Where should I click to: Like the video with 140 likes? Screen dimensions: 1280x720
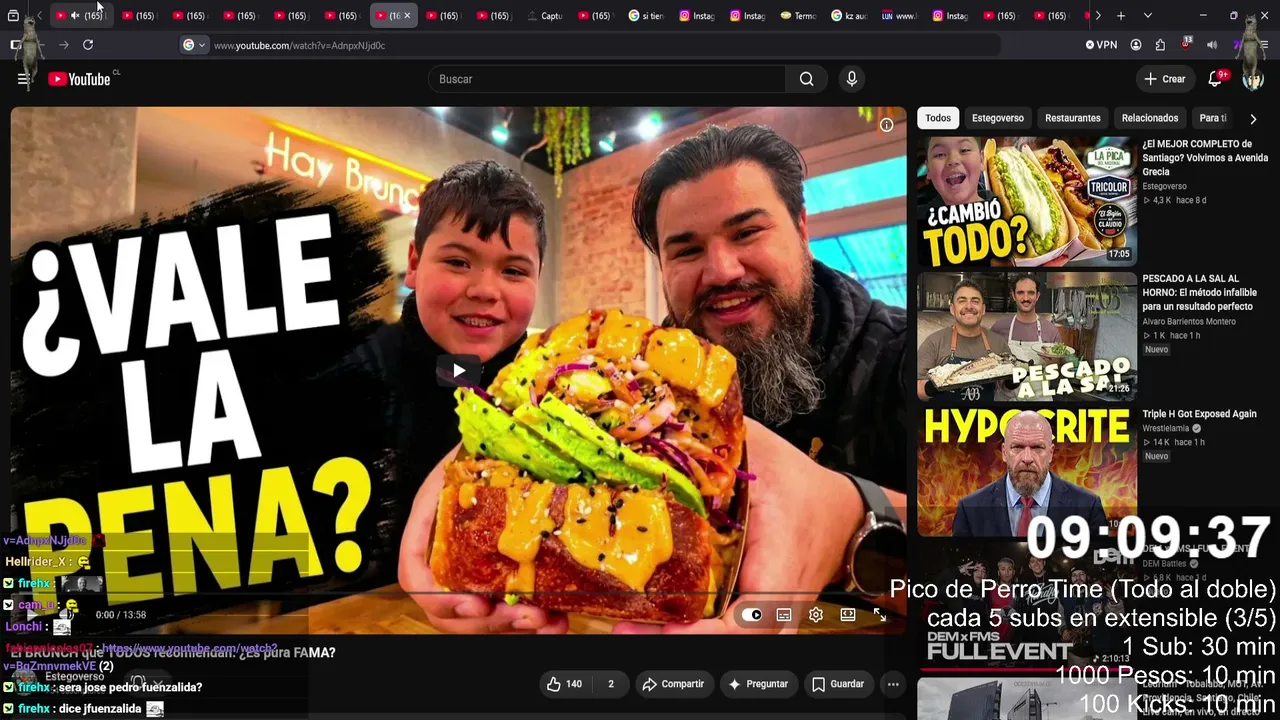click(564, 684)
